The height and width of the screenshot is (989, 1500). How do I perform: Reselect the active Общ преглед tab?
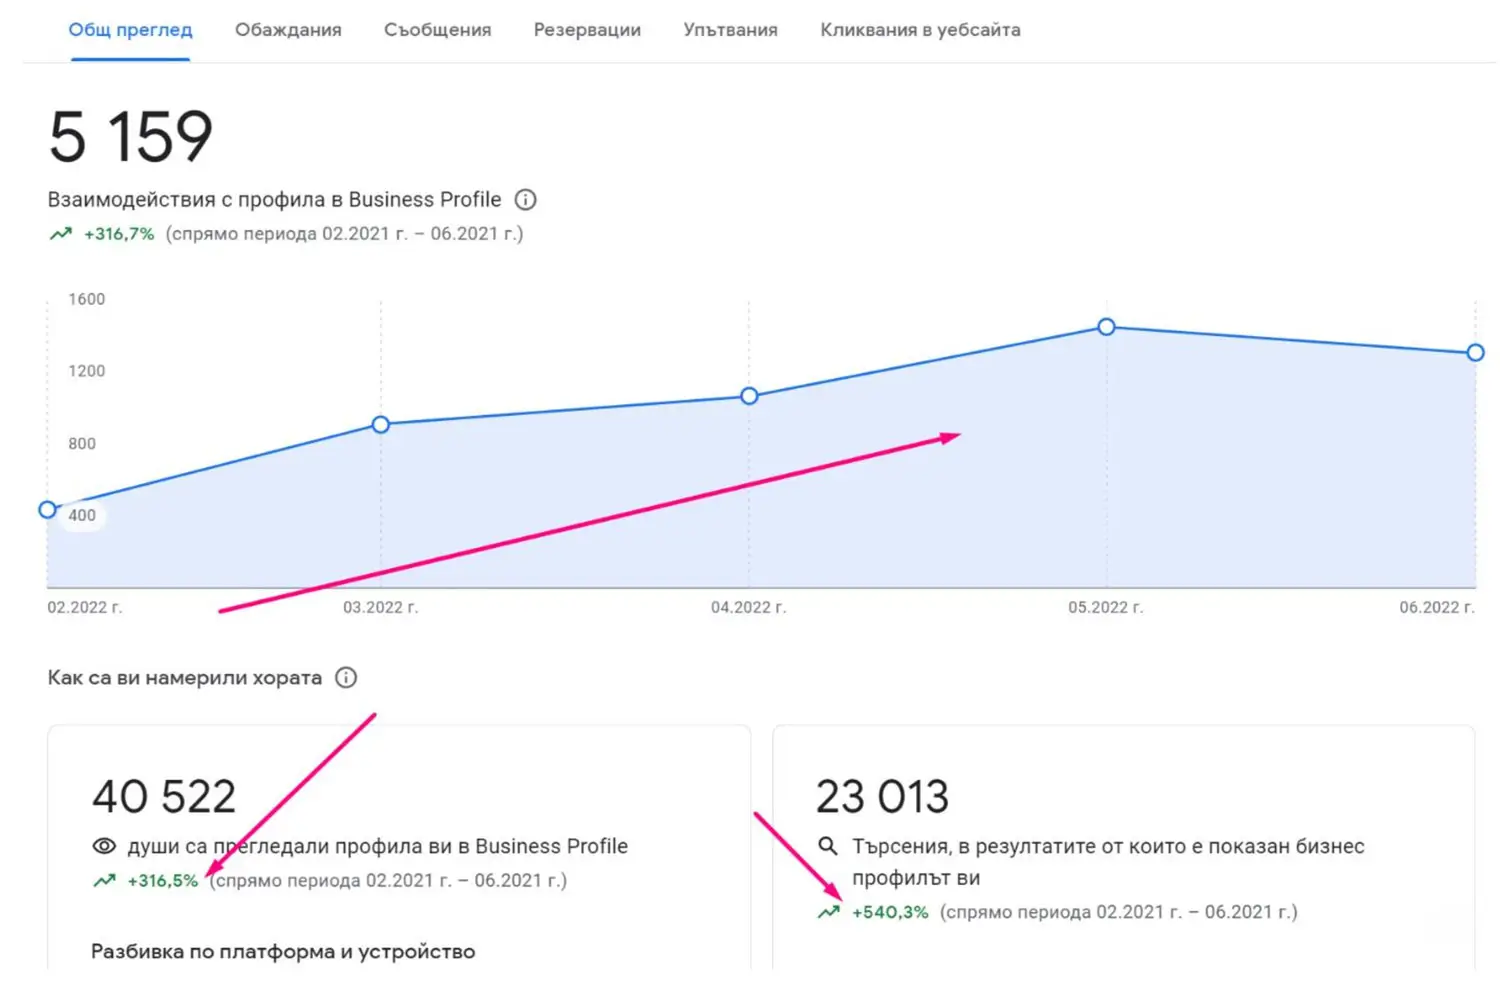point(129,30)
